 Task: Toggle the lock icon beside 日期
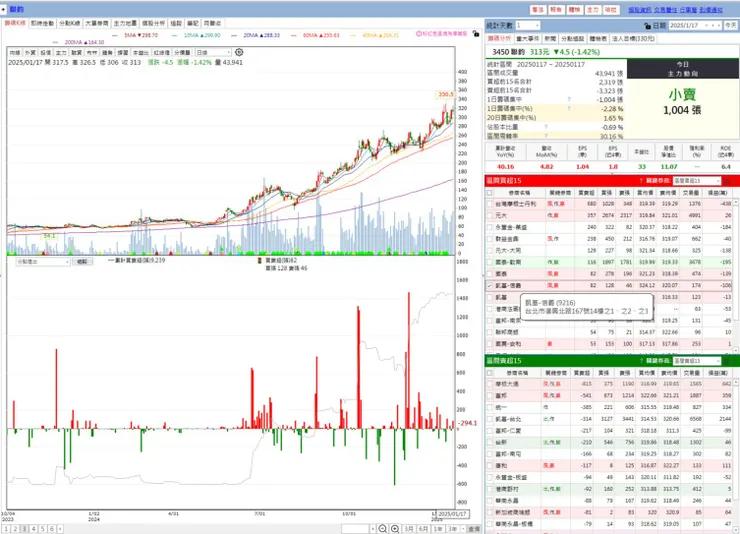coord(647,25)
